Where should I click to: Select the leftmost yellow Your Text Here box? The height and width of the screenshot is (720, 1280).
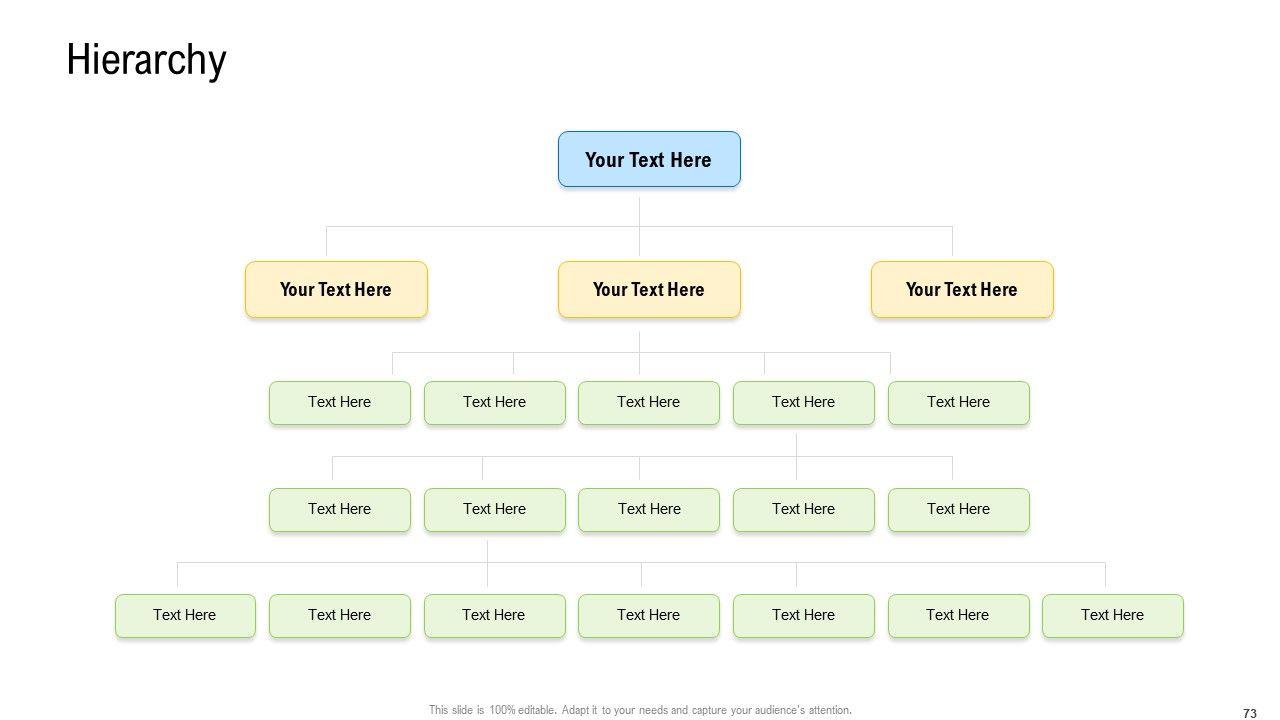click(x=336, y=290)
